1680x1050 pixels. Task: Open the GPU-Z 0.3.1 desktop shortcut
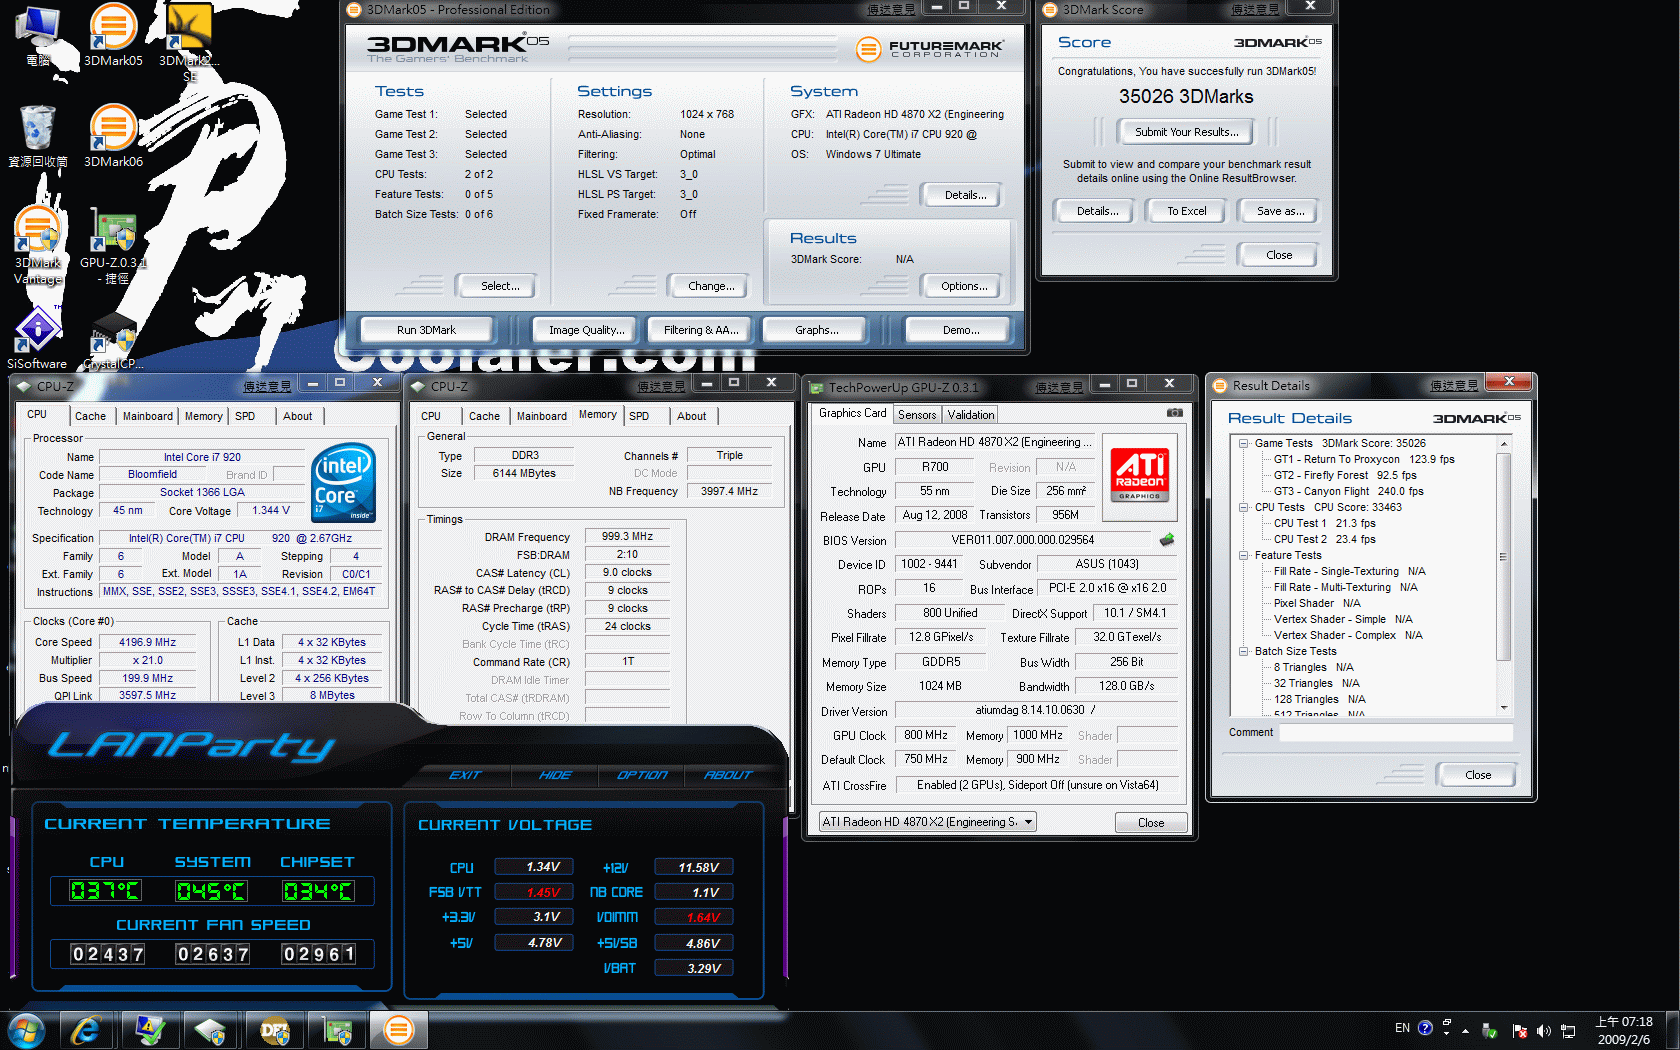(113, 245)
